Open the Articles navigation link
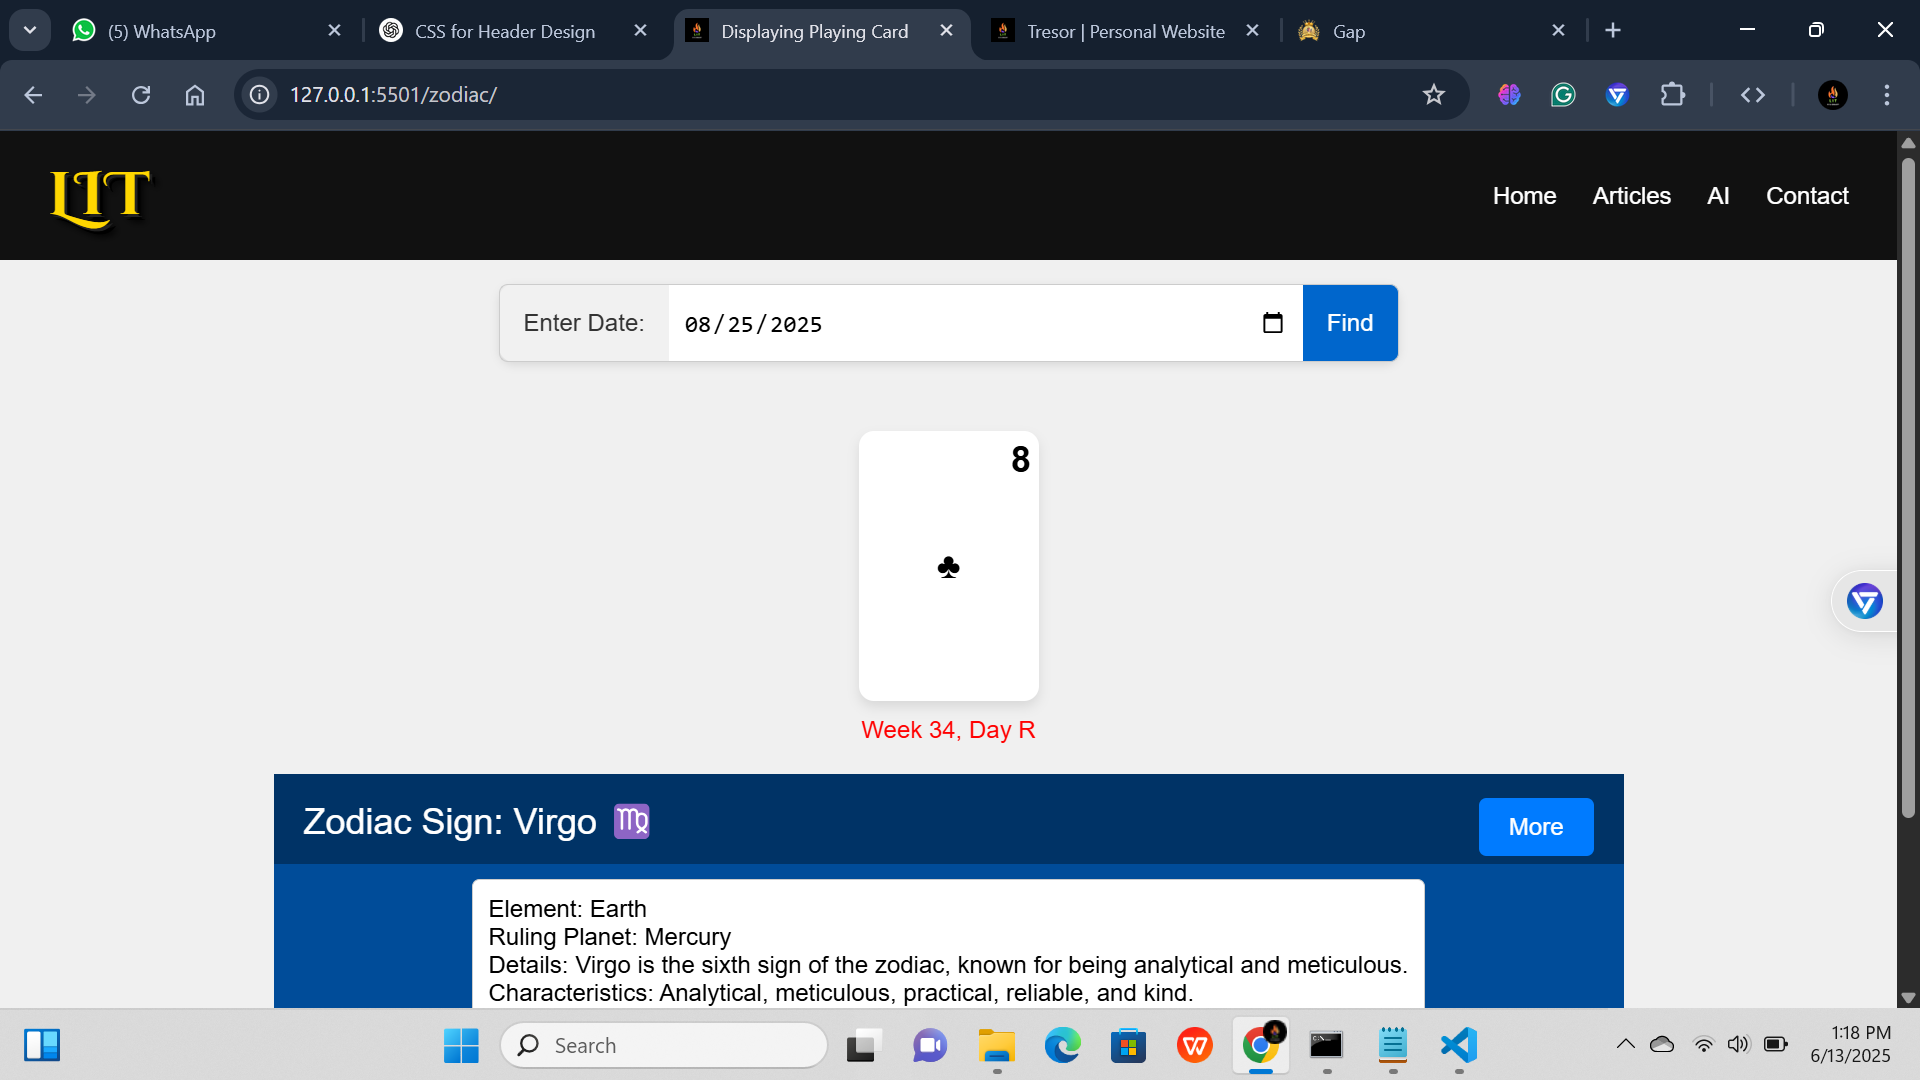 click(1631, 196)
